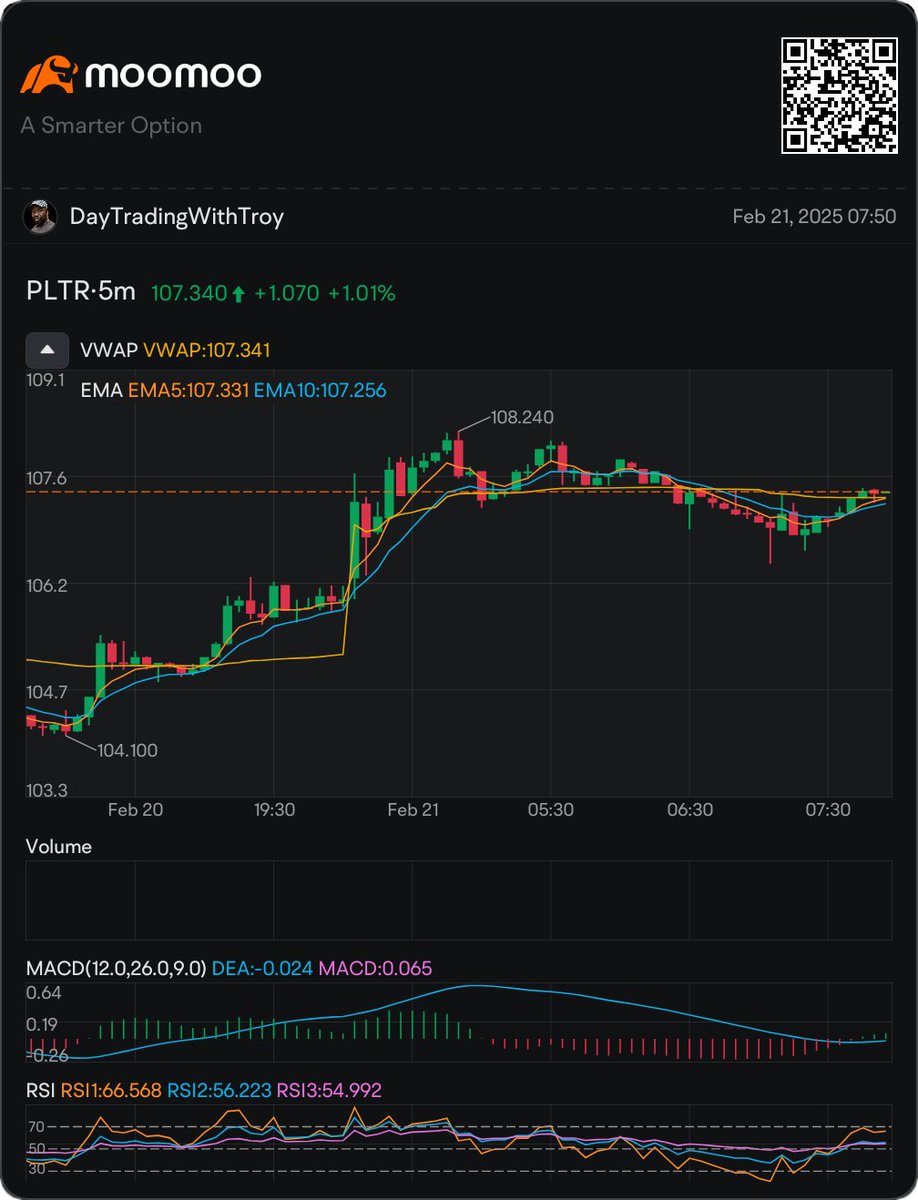Click the MACD(12.0,26.0,9.0) indicator label

click(x=116, y=968)
